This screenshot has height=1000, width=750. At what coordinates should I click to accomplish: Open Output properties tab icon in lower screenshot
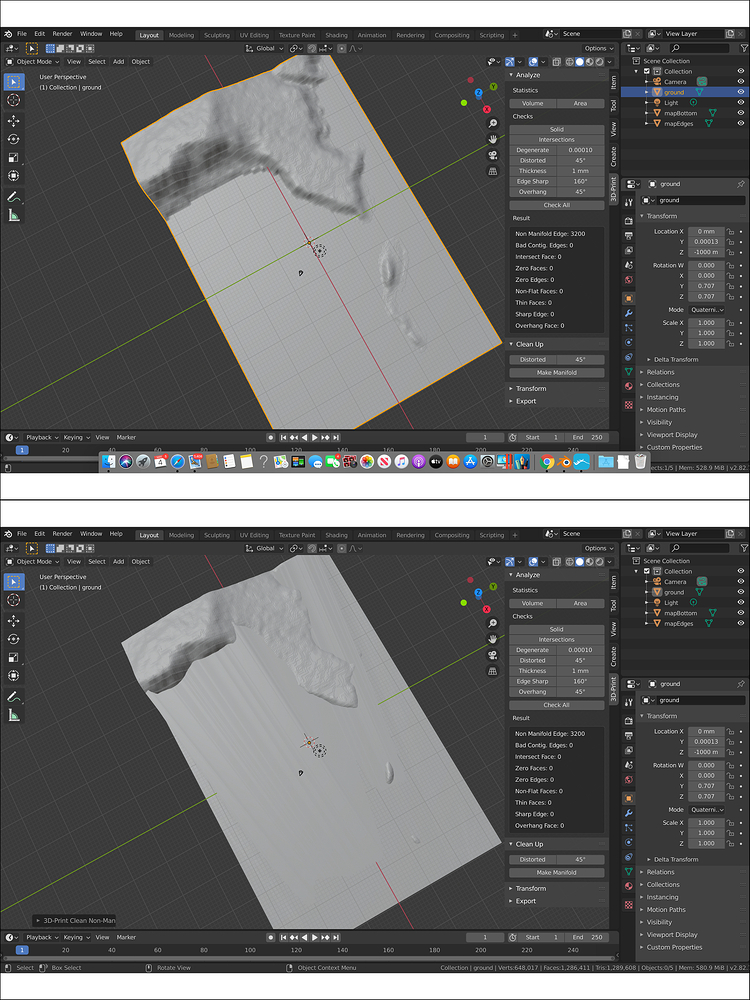click(x=629, y=735)
